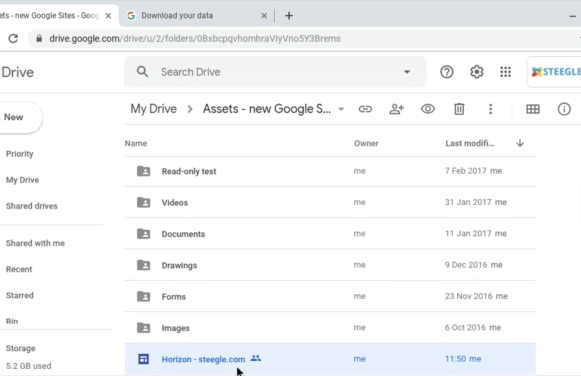
Task: Click the Read-only test shared folder icon
Action: click(143, 171)
